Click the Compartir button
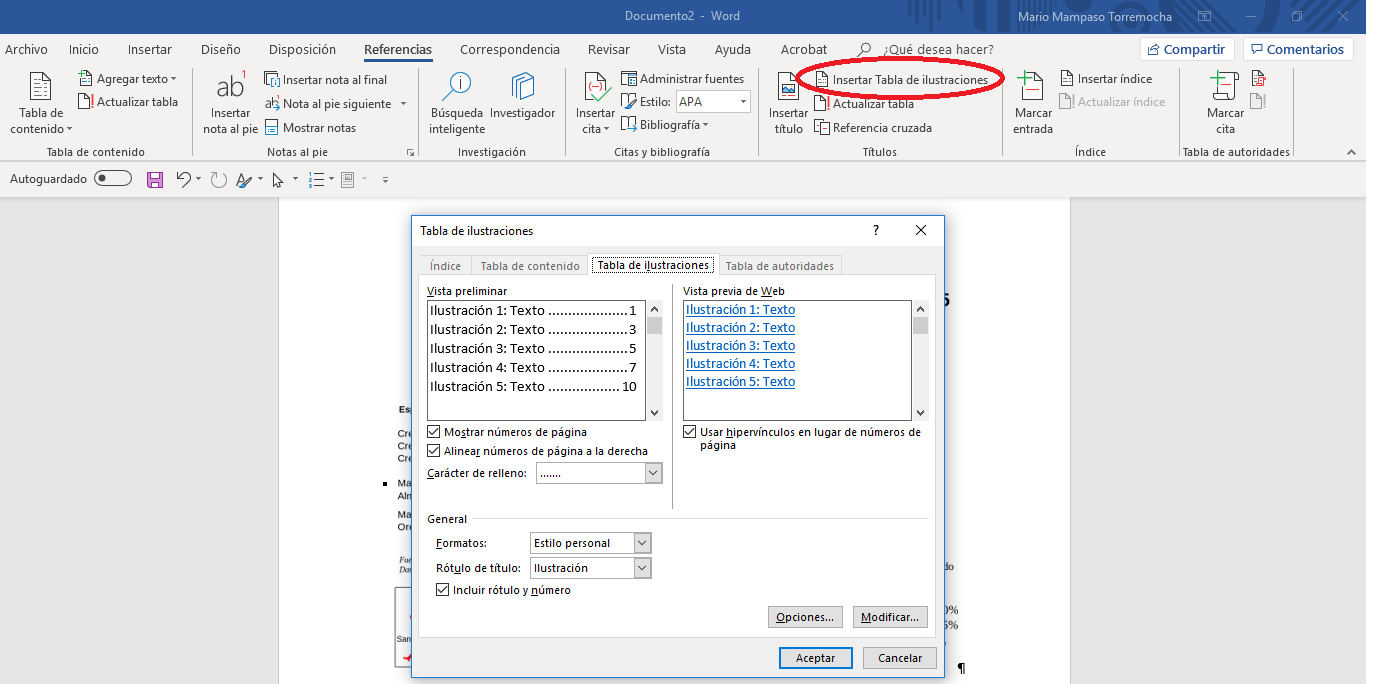The height and width of the screenshot is (684, 1388). coord(1187,49)
